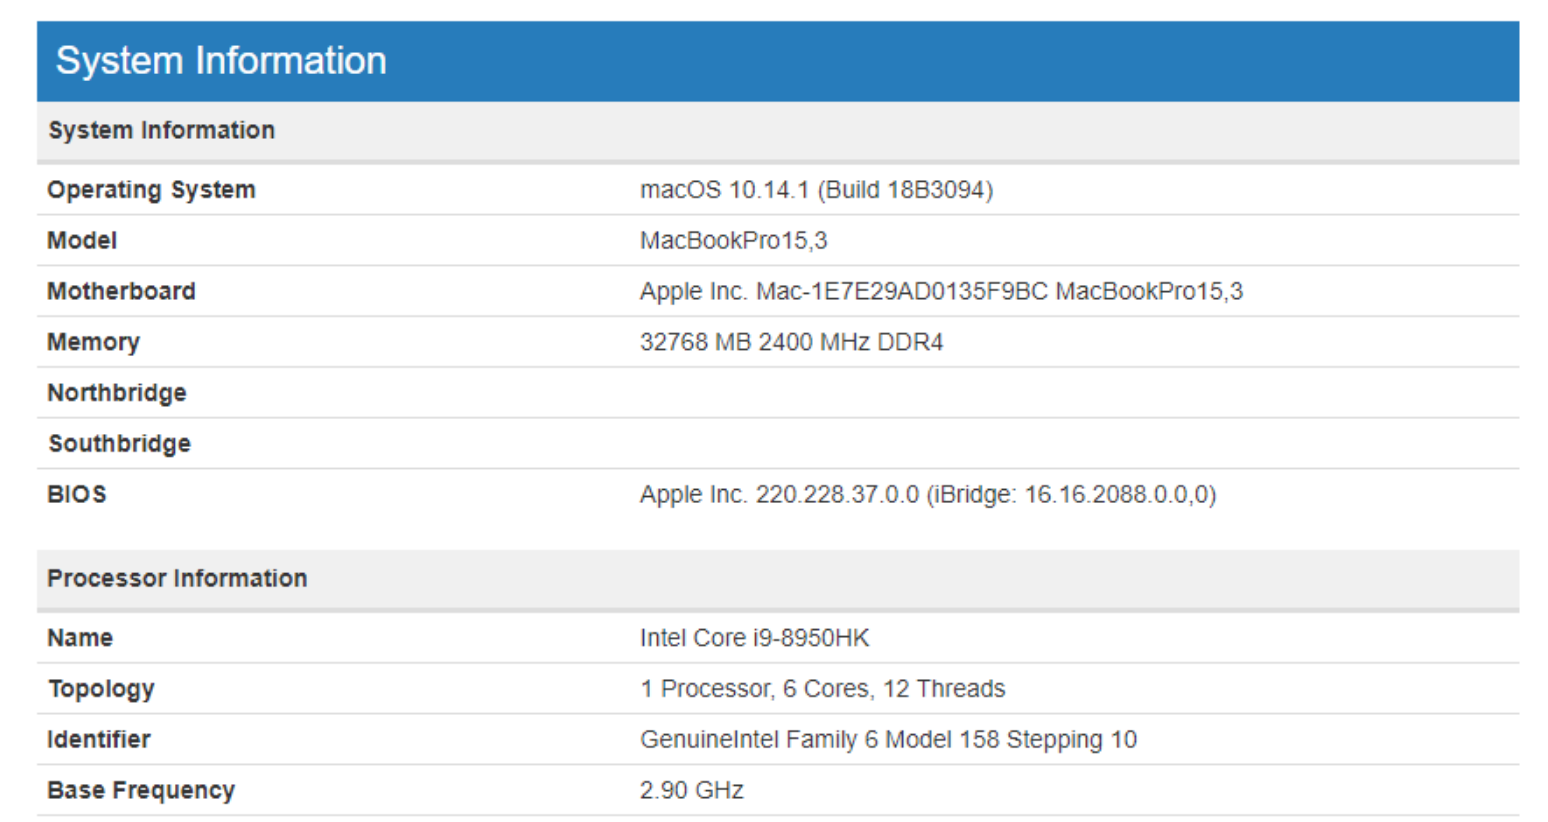Image resolution: width=1548 pixels, height=822 pixels.
Task: Click the Motherboard label
Action: tap(121, 291)
